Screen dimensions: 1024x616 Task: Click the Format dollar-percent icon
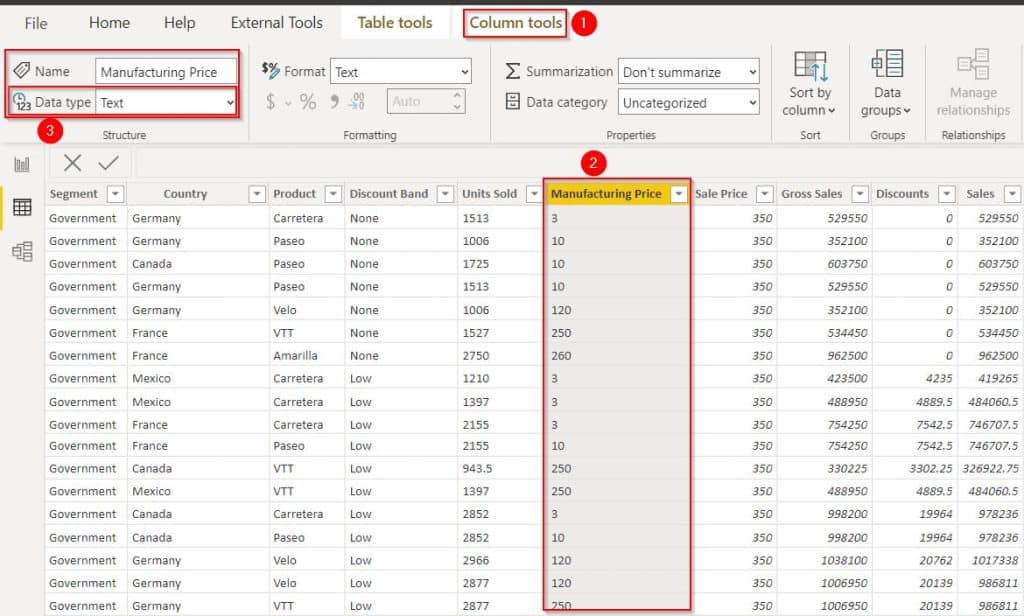pos(270,70)
